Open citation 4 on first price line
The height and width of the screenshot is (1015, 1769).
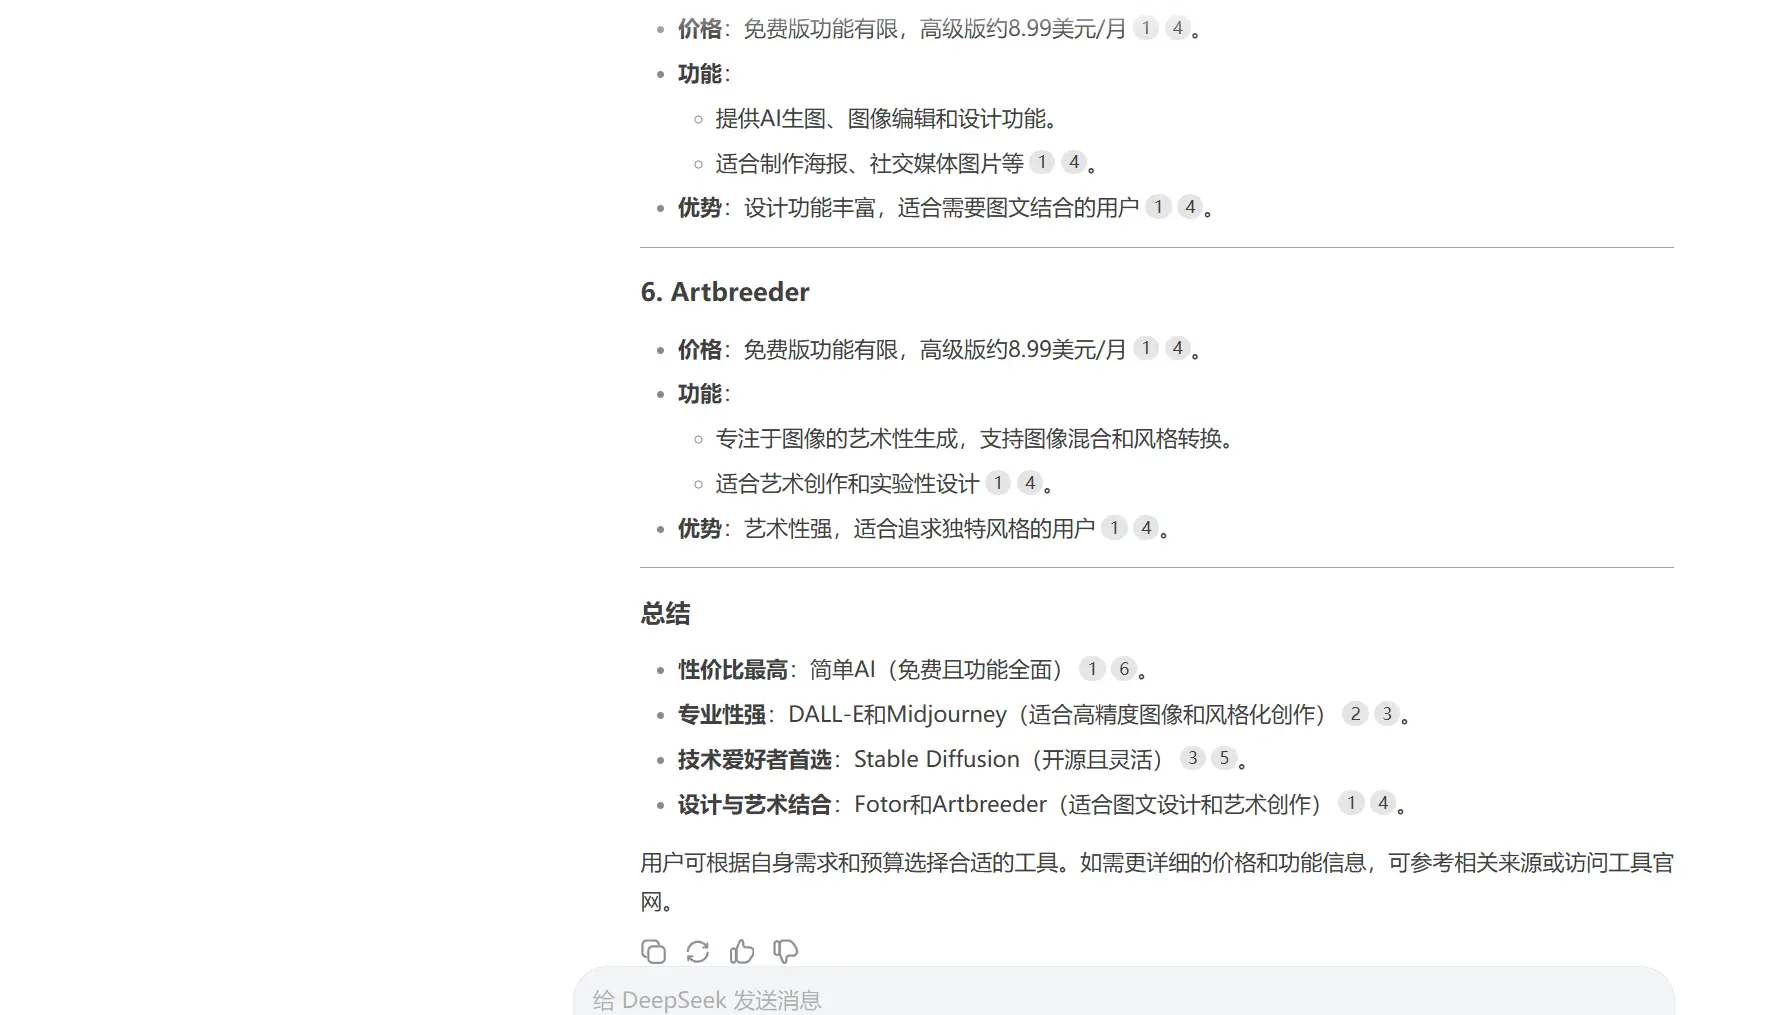click(1178, 28)
